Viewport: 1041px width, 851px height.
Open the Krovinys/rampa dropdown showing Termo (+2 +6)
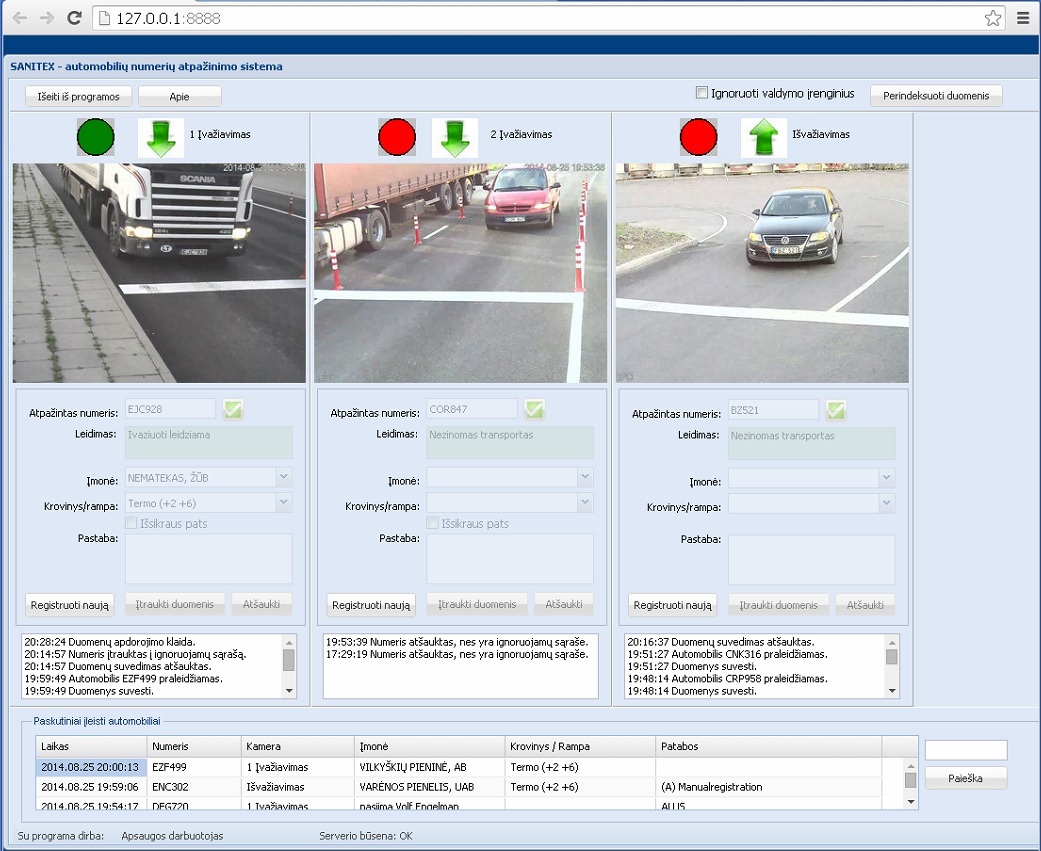coord(285,501)
